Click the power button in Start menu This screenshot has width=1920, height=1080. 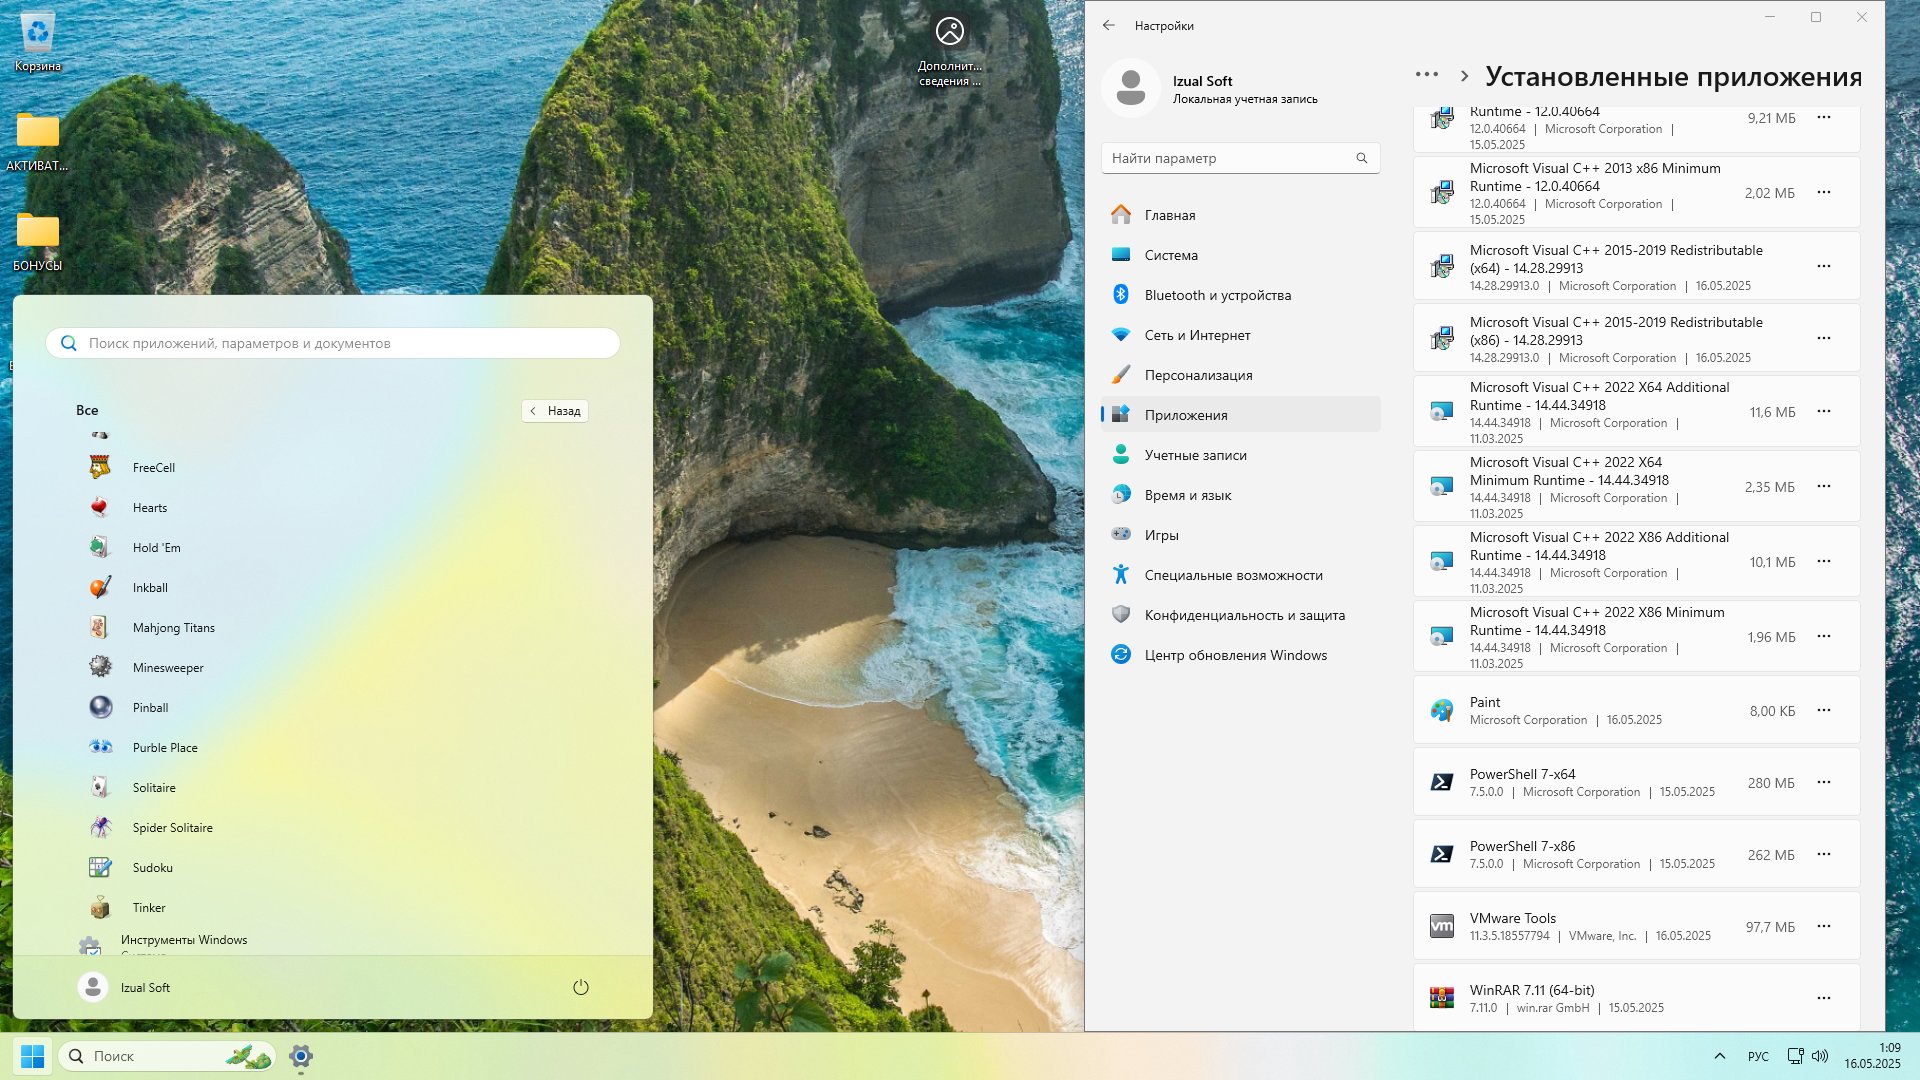point(581,987)
